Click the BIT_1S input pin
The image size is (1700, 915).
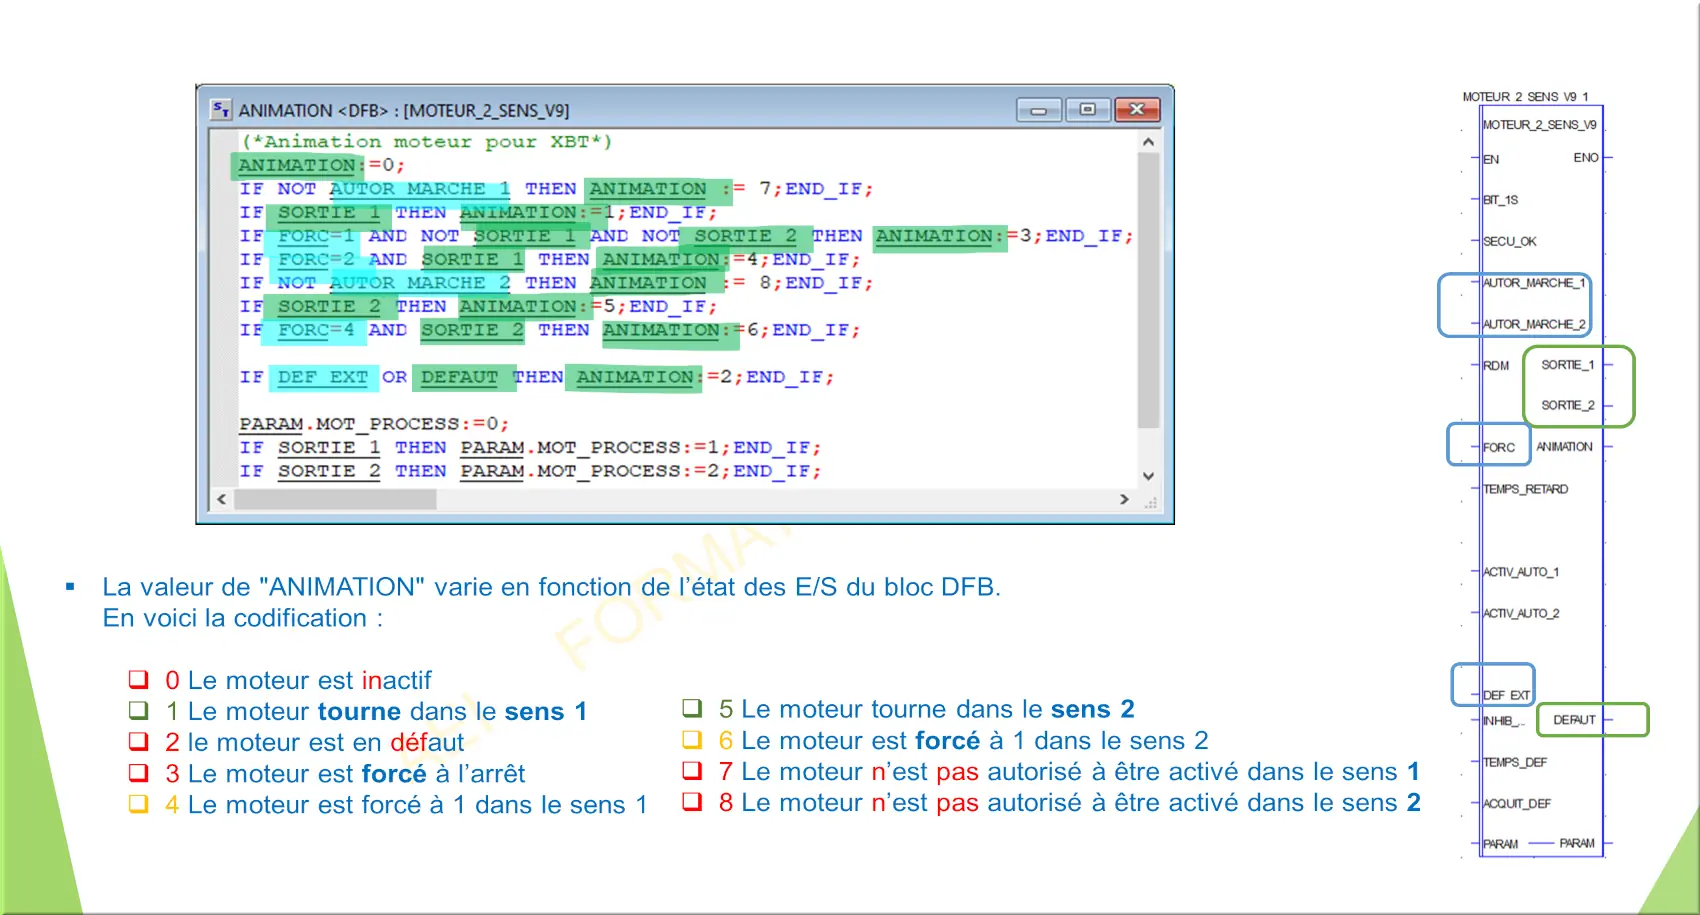coord(1500,200)
